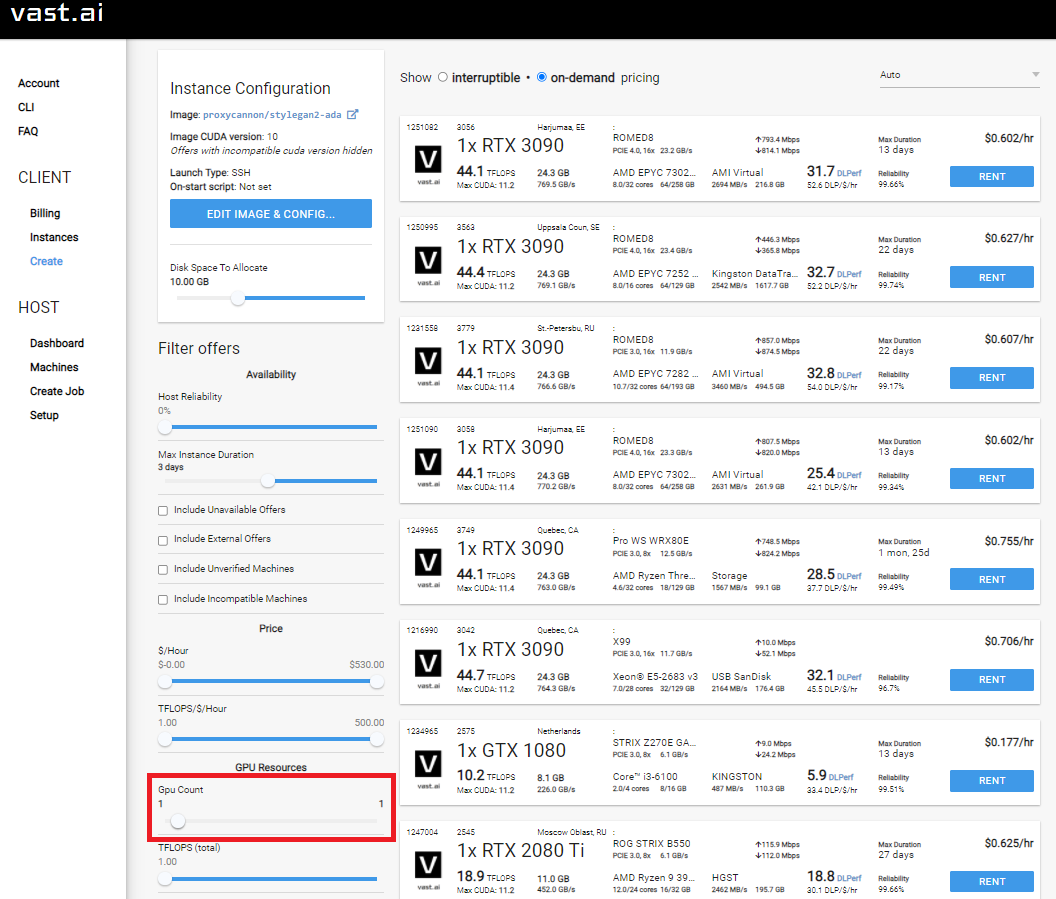
Task: Click TFLOPS/$/Hour minimum slider handle
Action: click(165, 739)
